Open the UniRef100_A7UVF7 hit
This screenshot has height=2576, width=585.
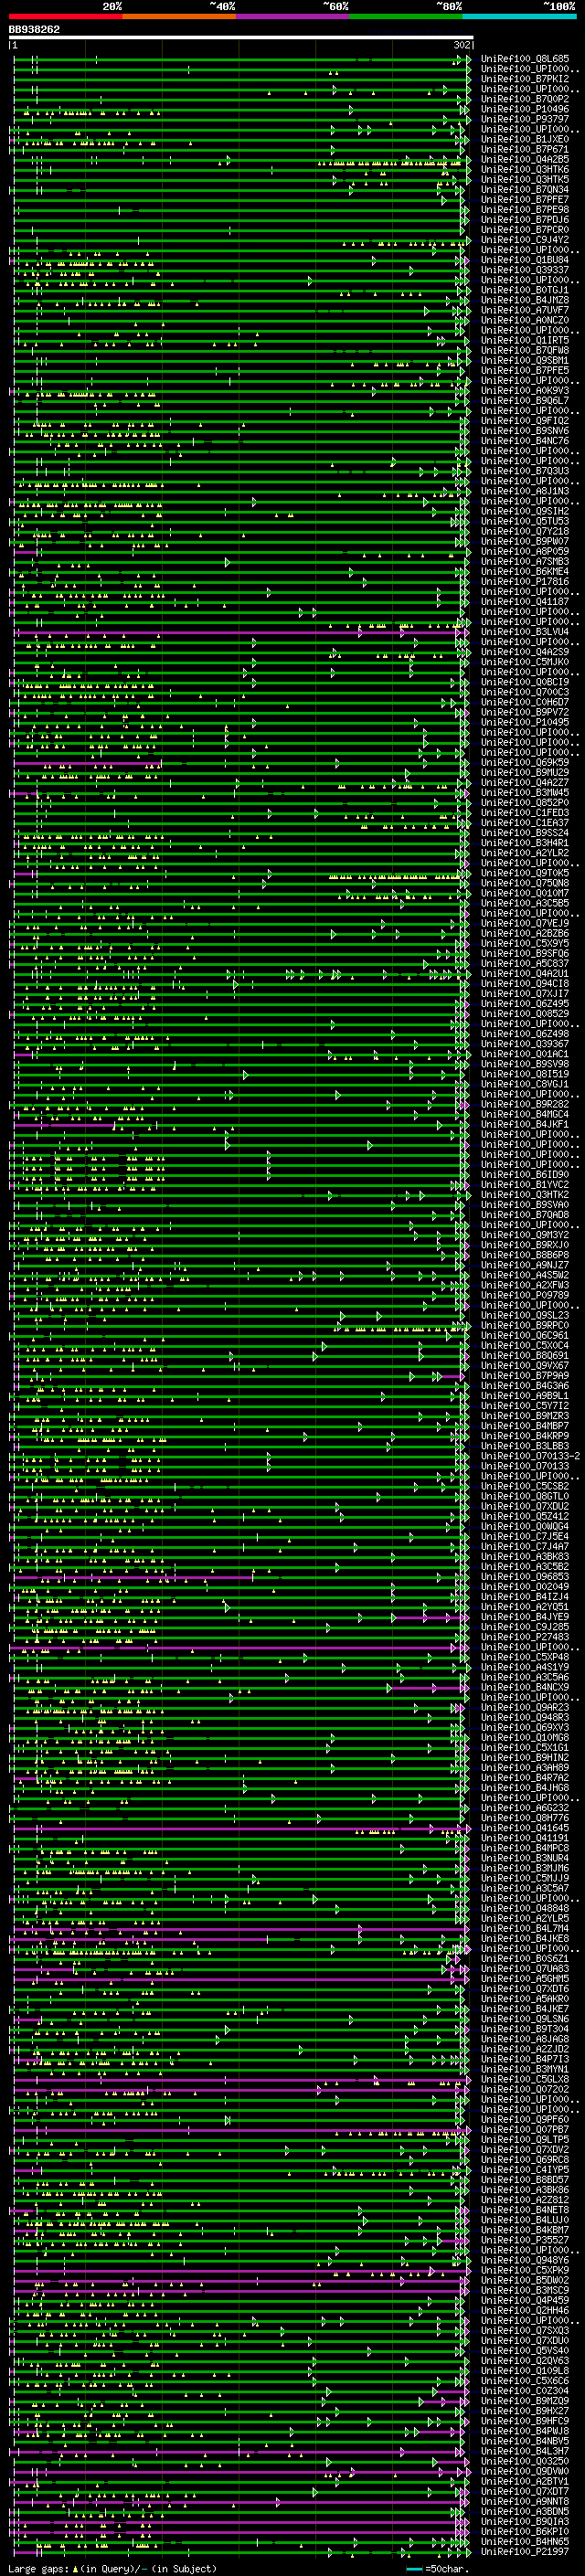click(525, 310)
